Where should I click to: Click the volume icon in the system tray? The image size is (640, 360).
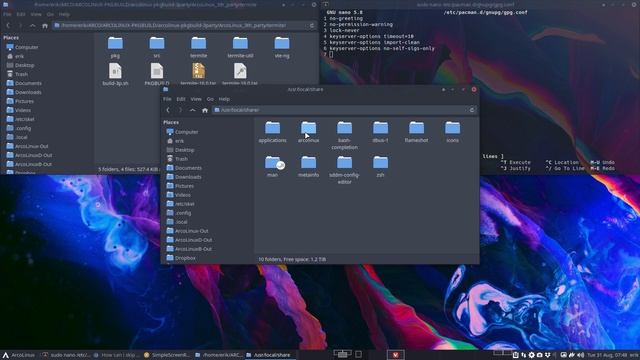pyautogui.click(x=580, y=355)
